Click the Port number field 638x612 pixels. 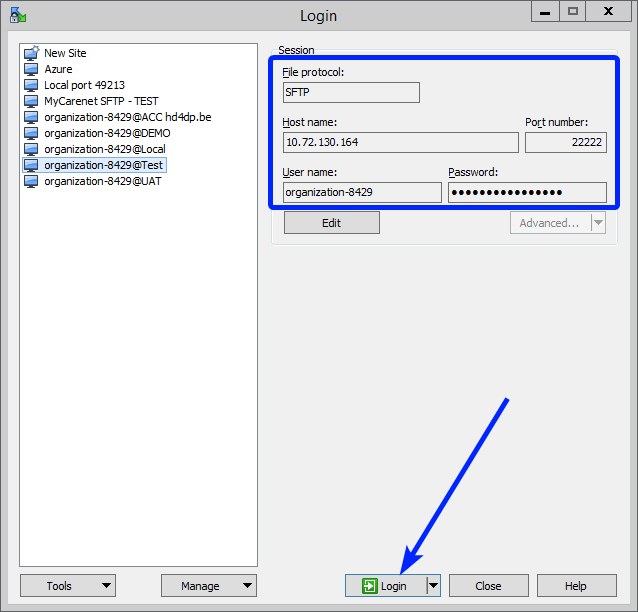[x=565, y=143]
